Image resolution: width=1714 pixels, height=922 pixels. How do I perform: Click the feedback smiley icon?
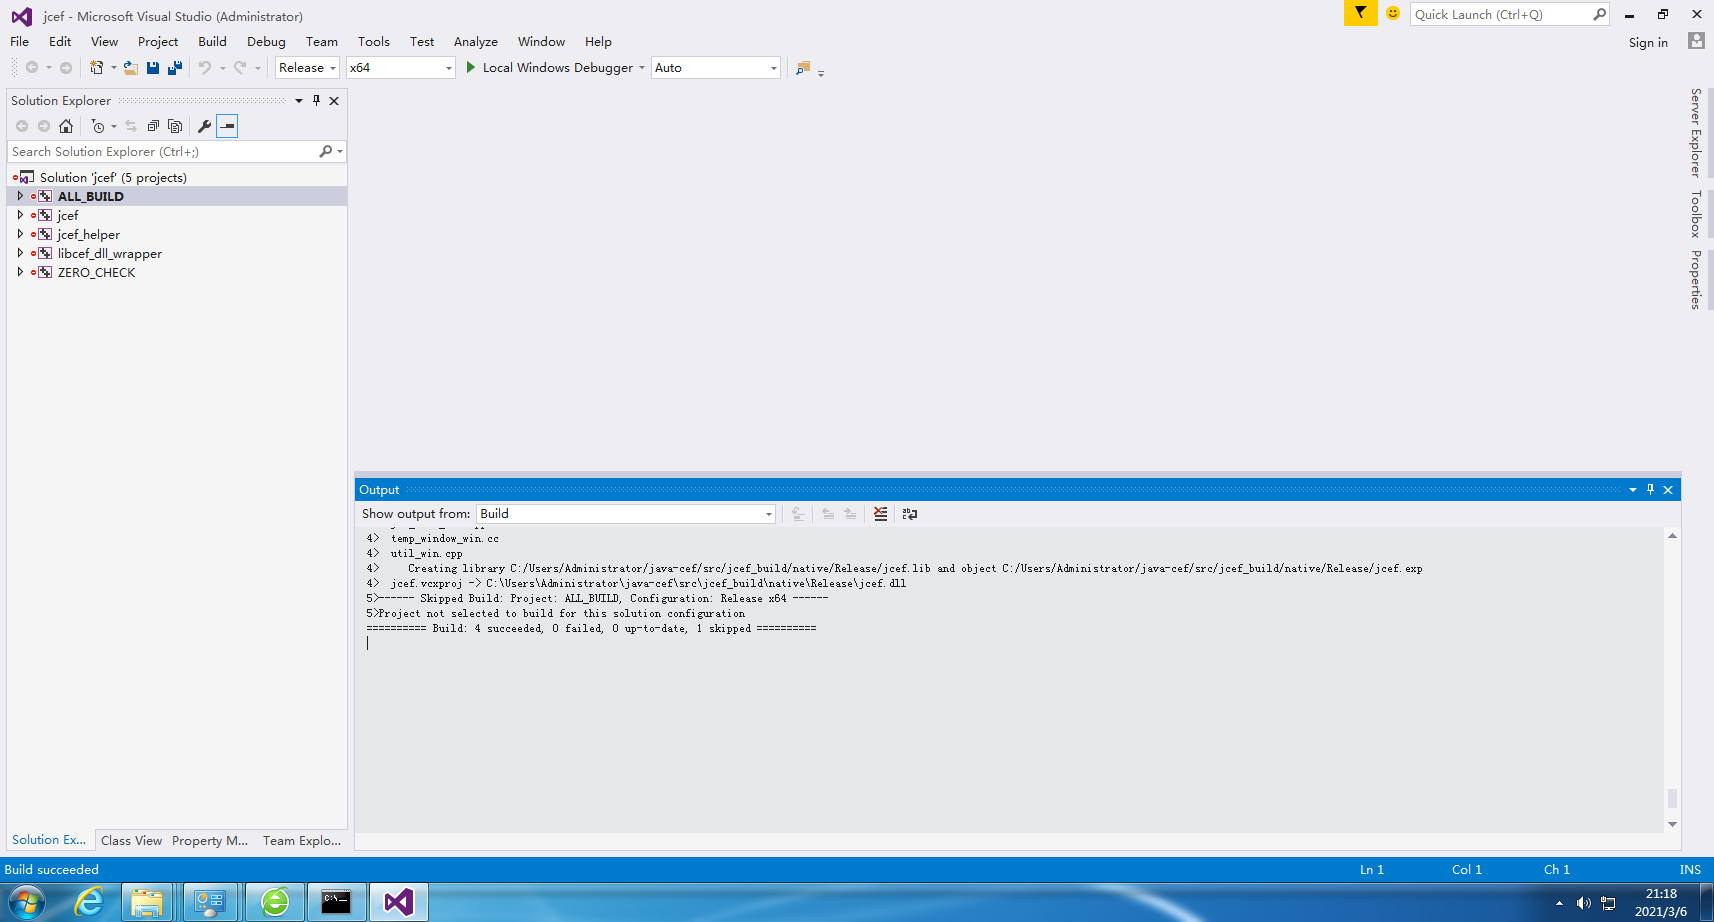1392,14
